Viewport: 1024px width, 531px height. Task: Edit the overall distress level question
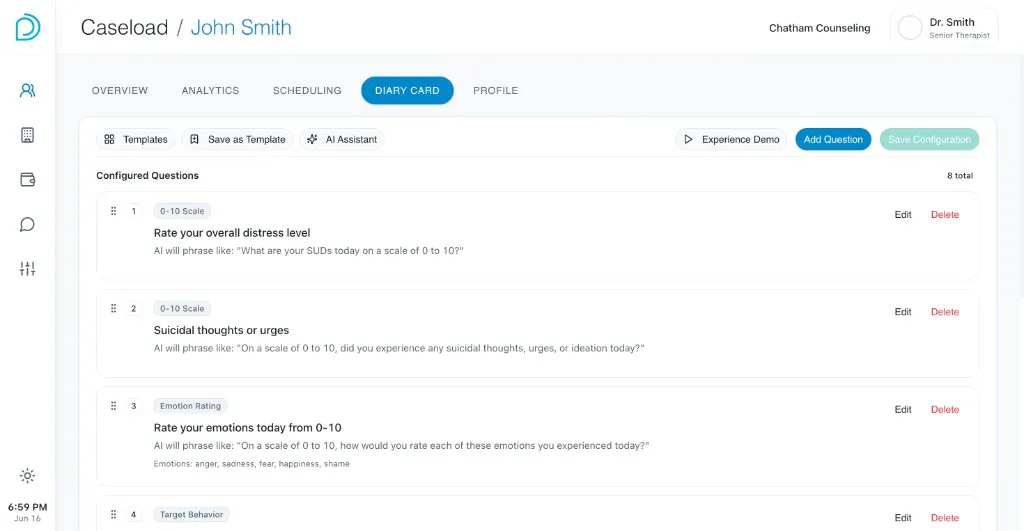click(903, 214)
